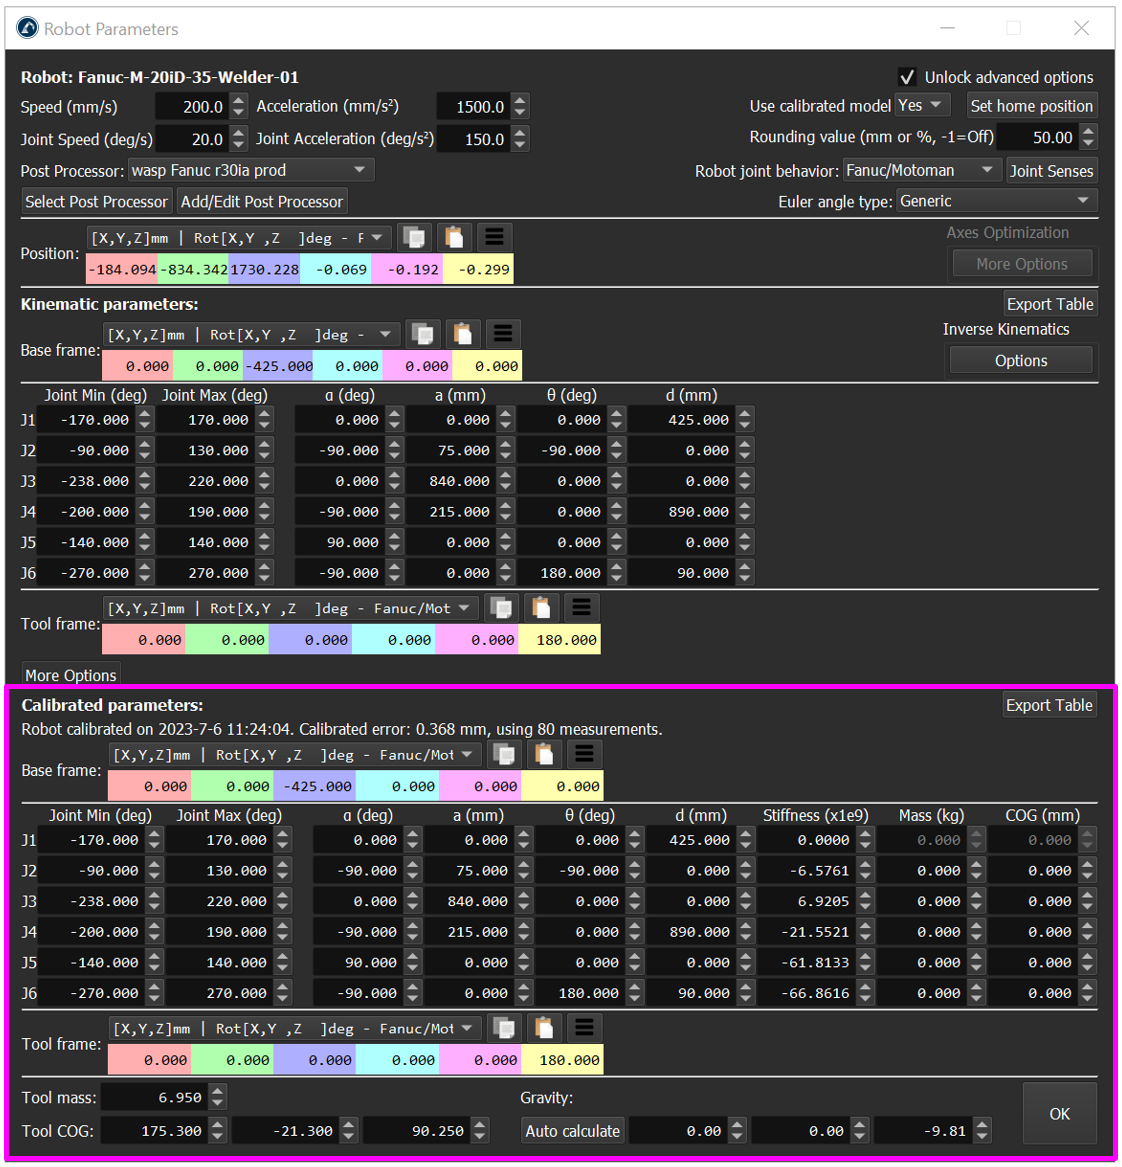Open the menu icon beside Position format
The width and height of the screenshot is (1122, 1167).
tap(493, 238)
